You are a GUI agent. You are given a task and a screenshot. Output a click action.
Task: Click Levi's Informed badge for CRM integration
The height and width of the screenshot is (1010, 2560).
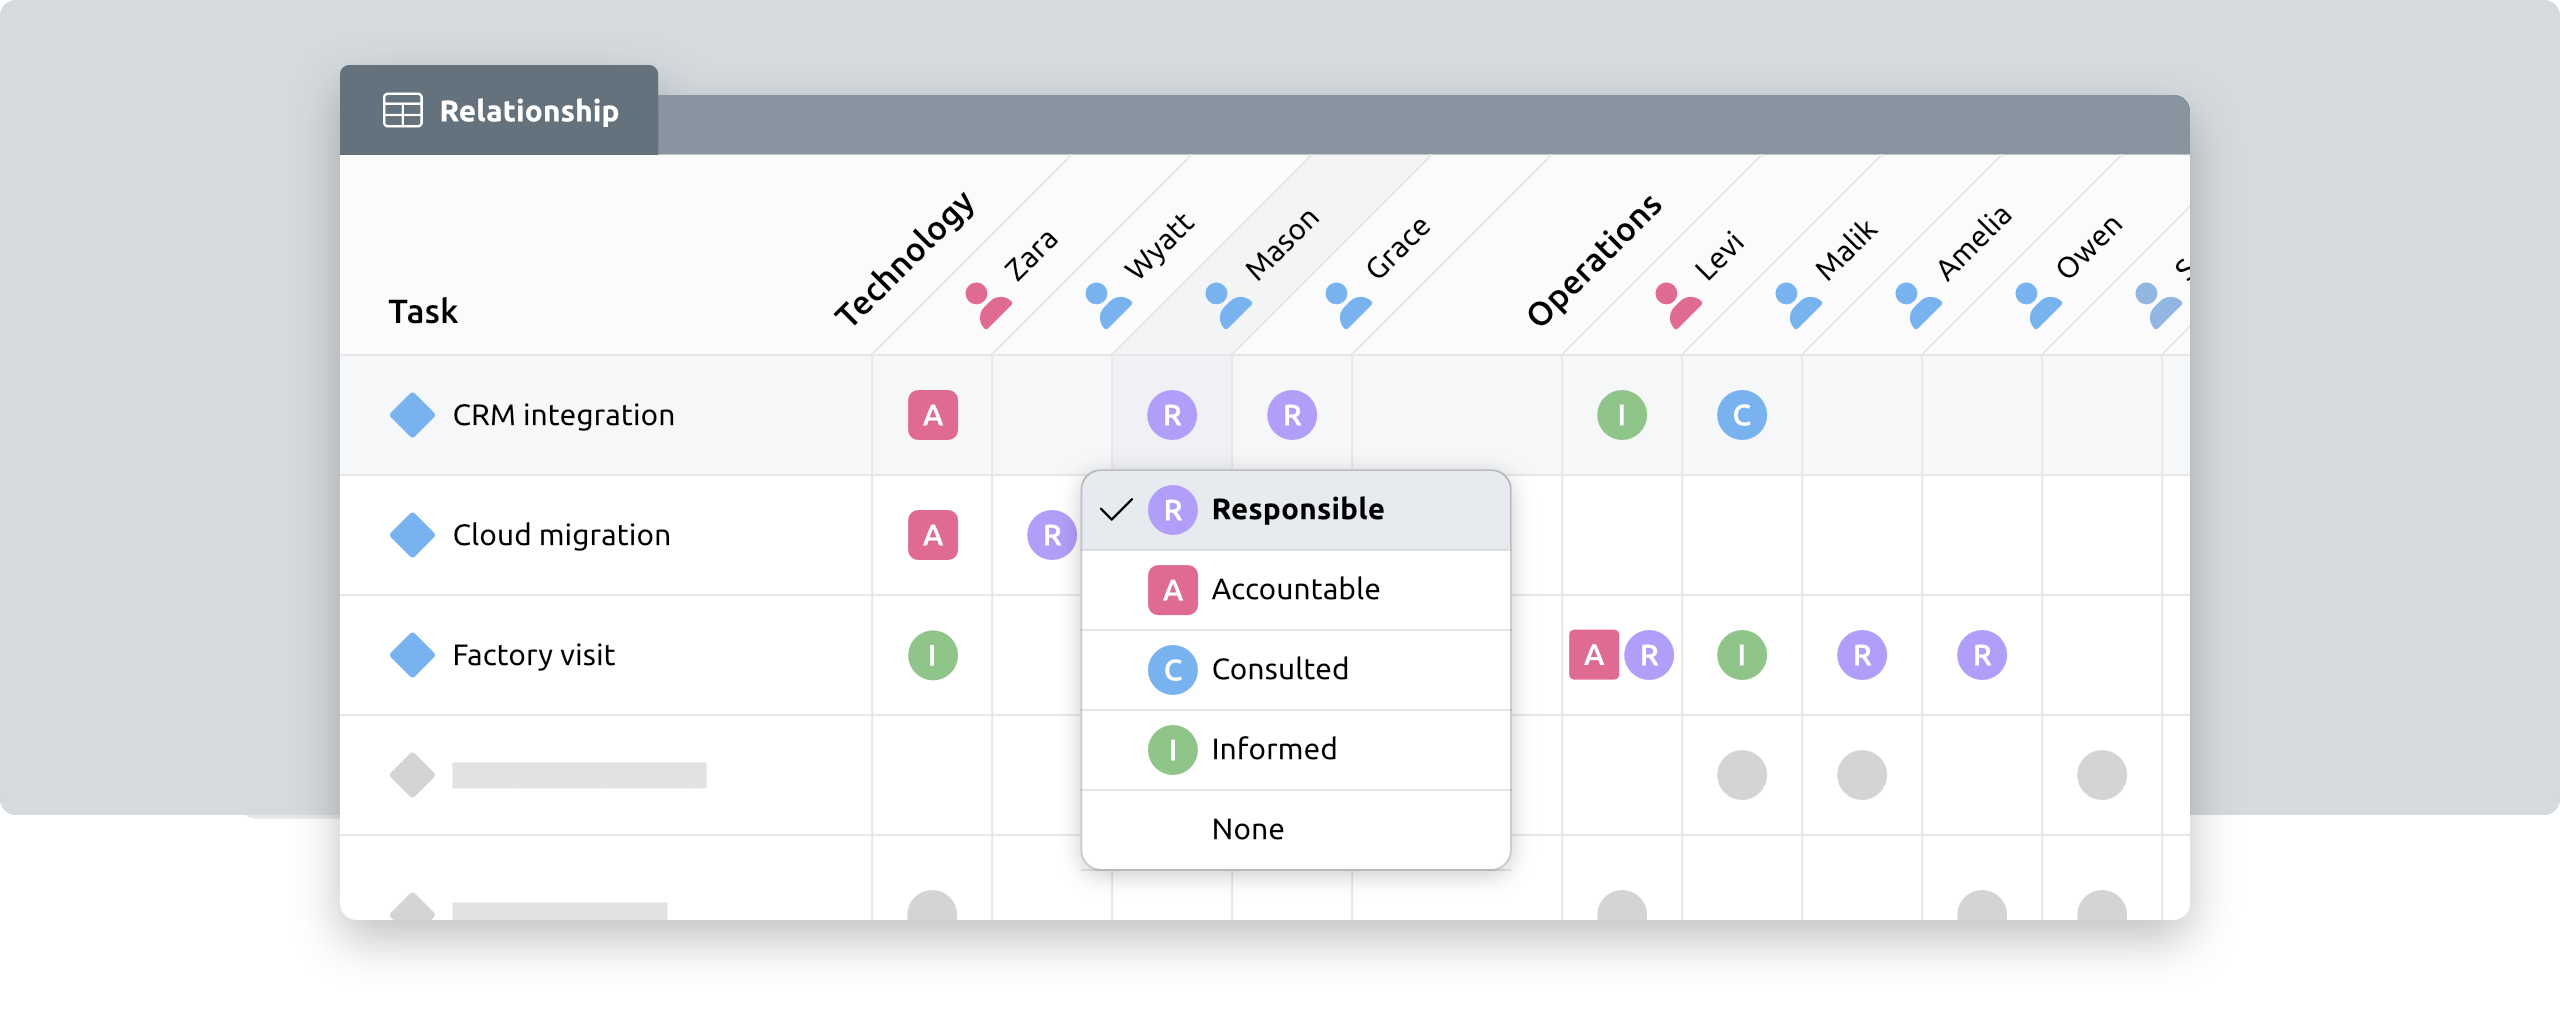click(1621, 415)
